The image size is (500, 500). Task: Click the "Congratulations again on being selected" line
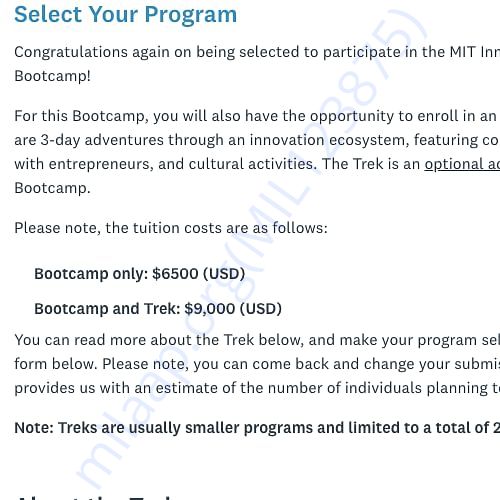coord(257,53)
